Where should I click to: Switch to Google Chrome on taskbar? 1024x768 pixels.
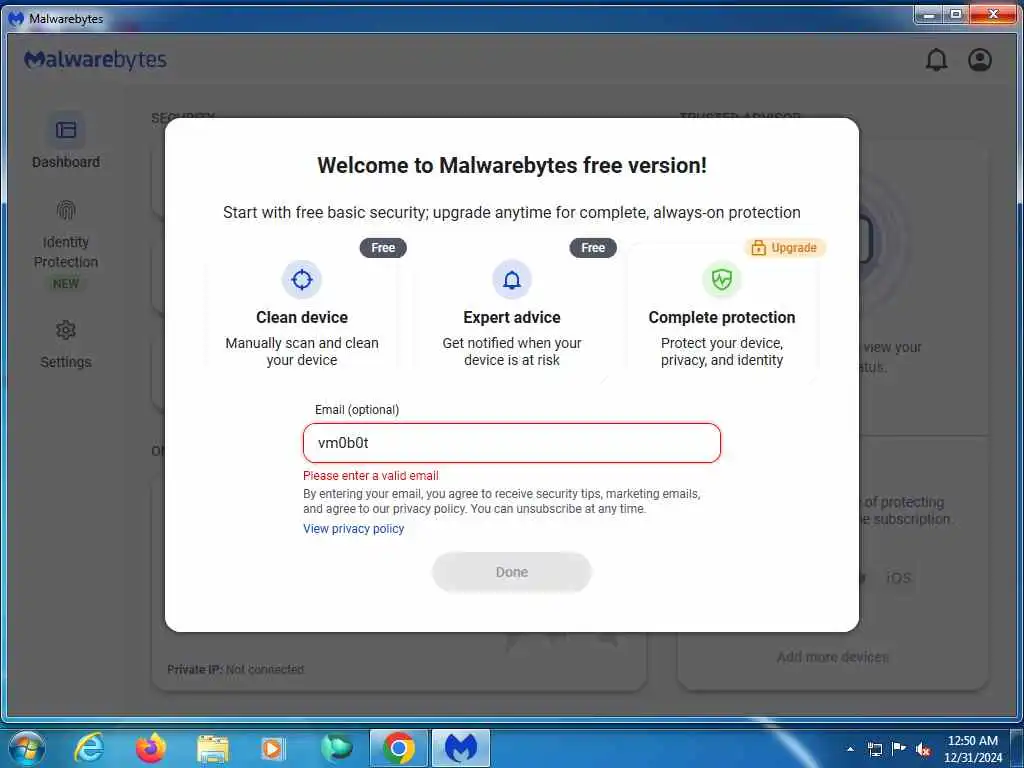[x=398, y=748]
